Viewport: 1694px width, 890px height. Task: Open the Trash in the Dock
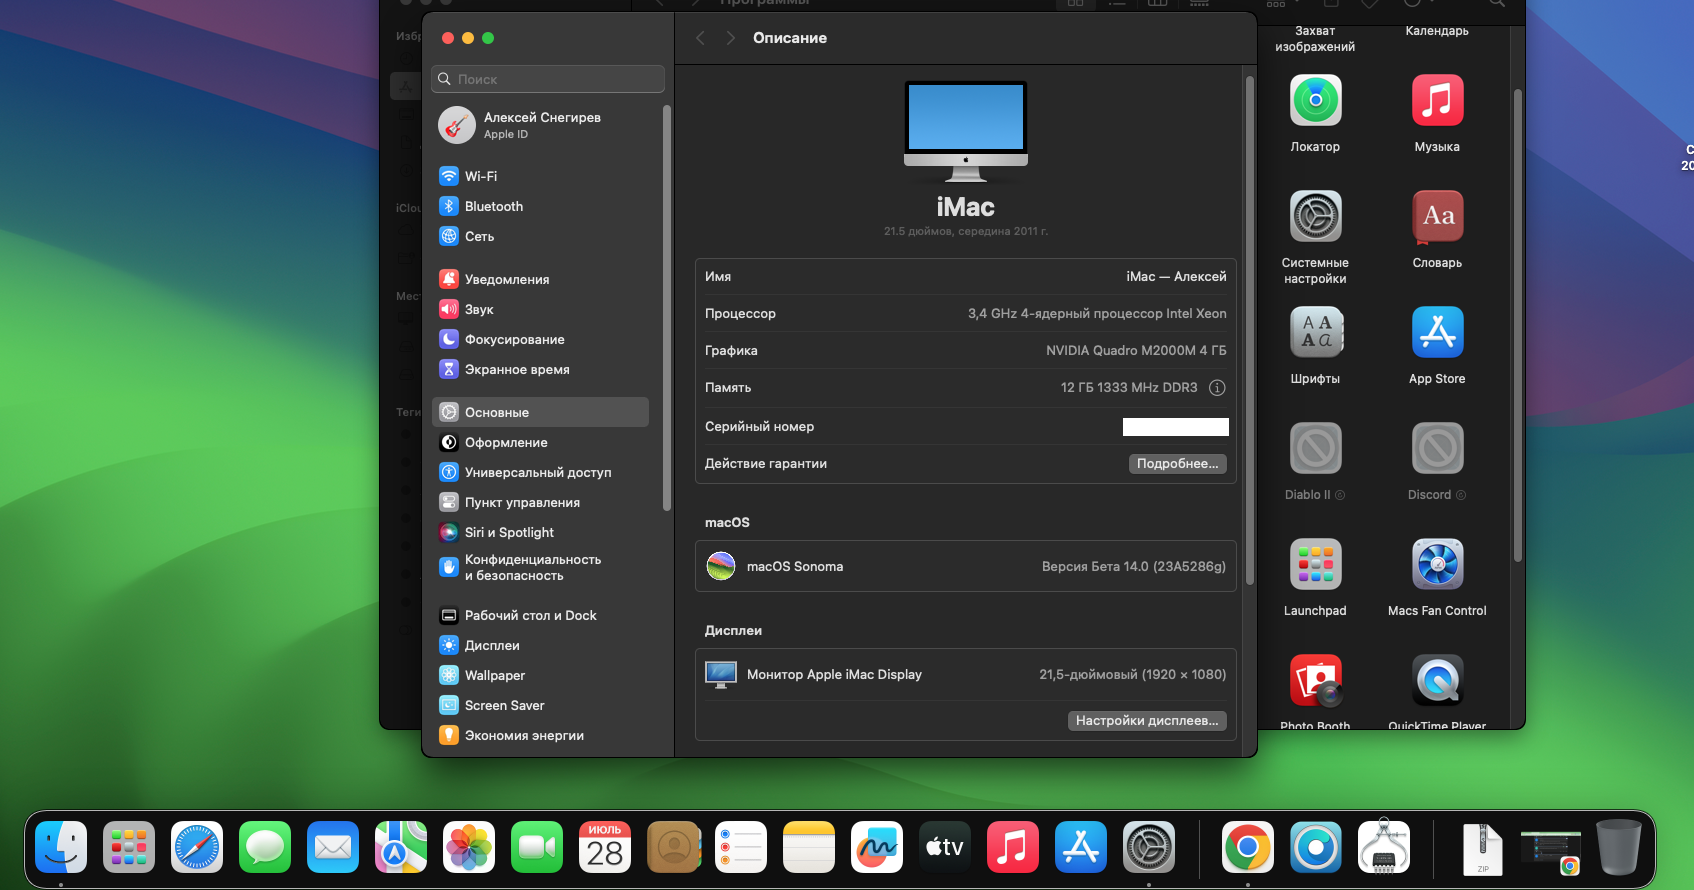pos(1619,847)
